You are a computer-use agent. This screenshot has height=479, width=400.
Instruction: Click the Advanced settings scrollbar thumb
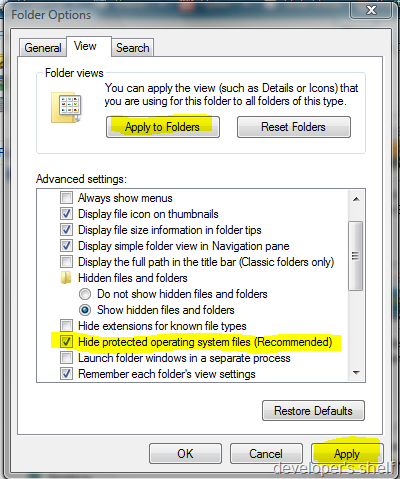click(356, 256)
